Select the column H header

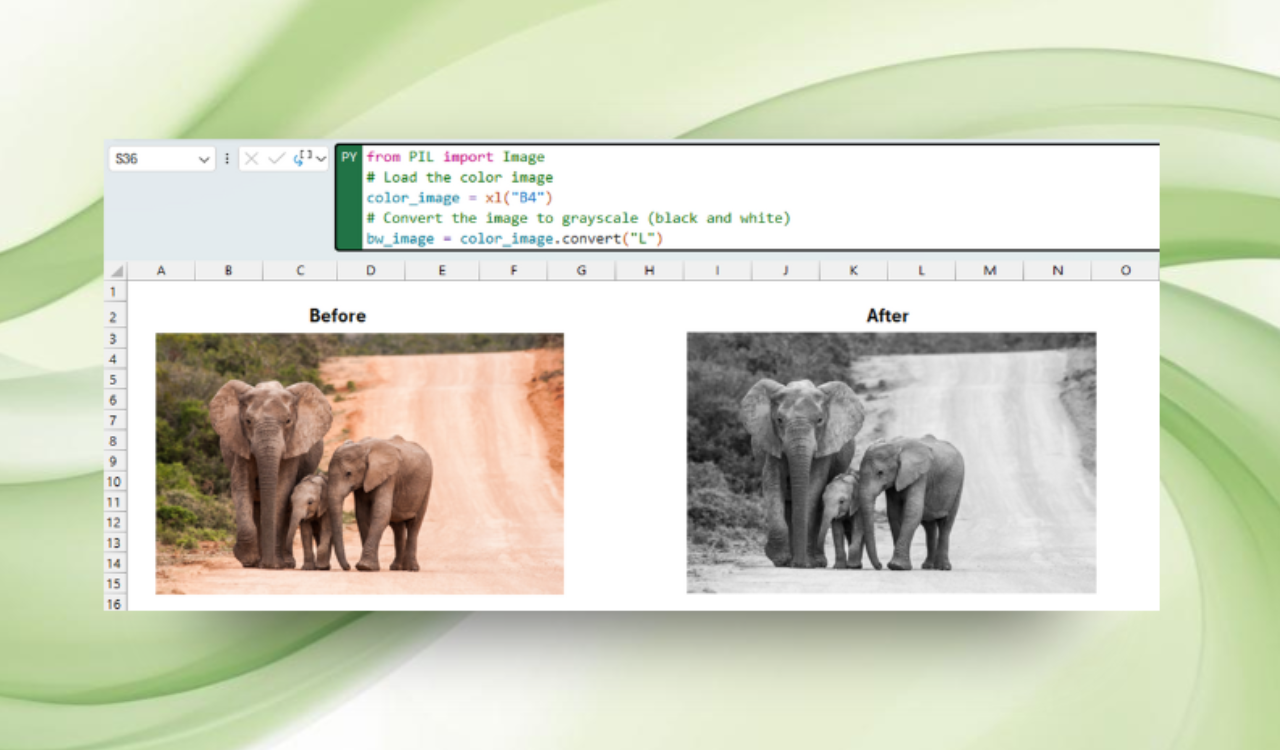tap(648, 270)
